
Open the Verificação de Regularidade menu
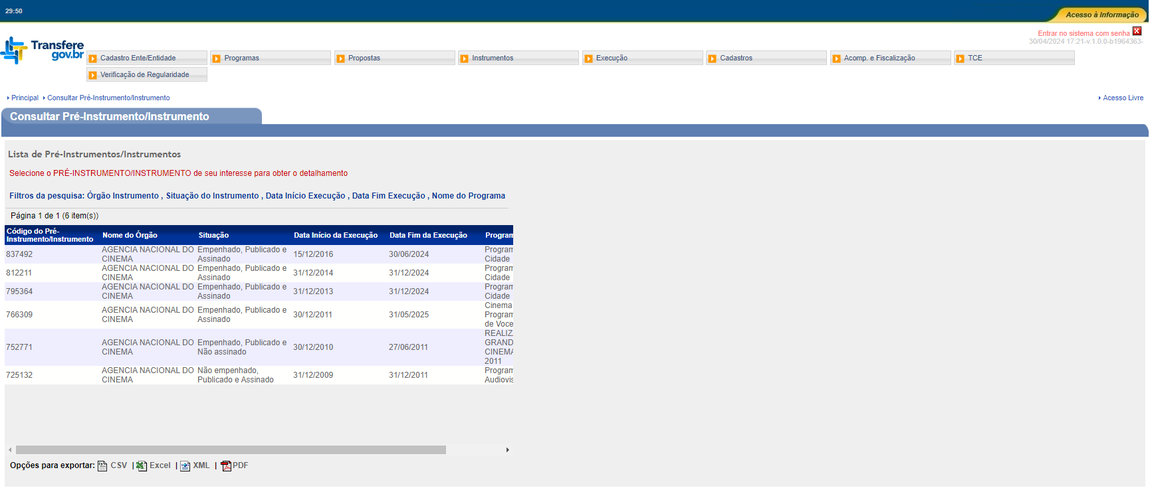point(144,75)
